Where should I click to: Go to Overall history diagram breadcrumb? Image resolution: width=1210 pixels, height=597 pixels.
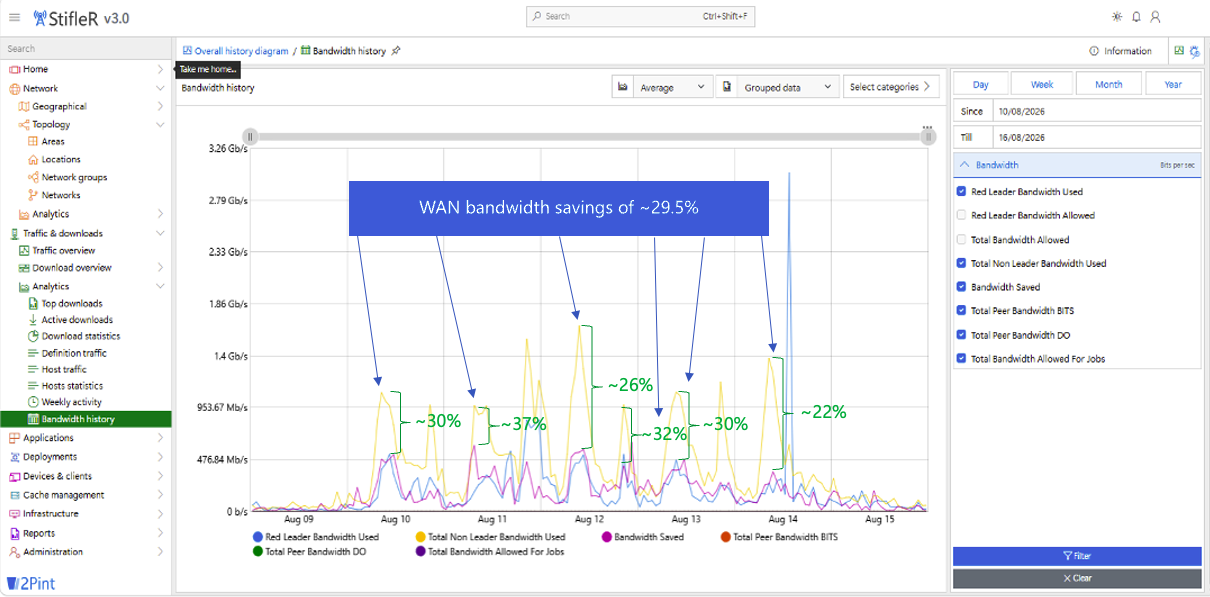tap(241, 51)
